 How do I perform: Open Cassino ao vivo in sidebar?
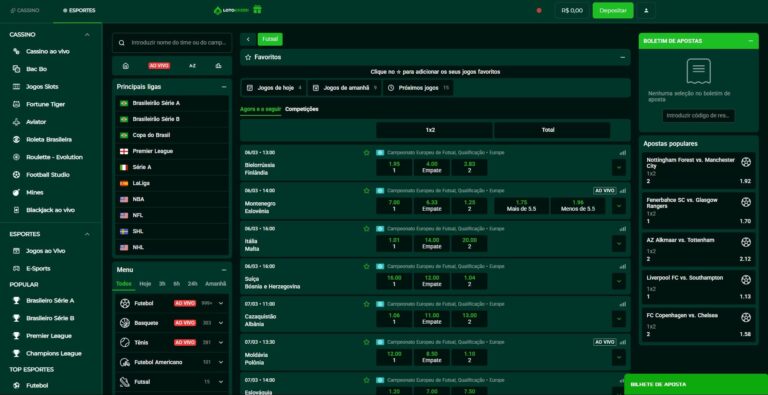click(x=47, y=51)
